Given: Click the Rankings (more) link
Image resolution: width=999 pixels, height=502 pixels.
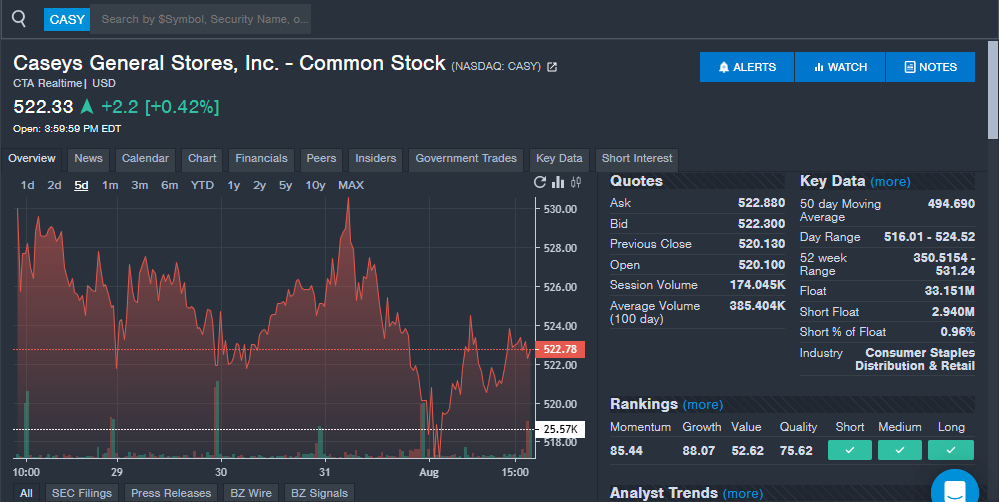Looking at the screenshot, I should [703, 405].
